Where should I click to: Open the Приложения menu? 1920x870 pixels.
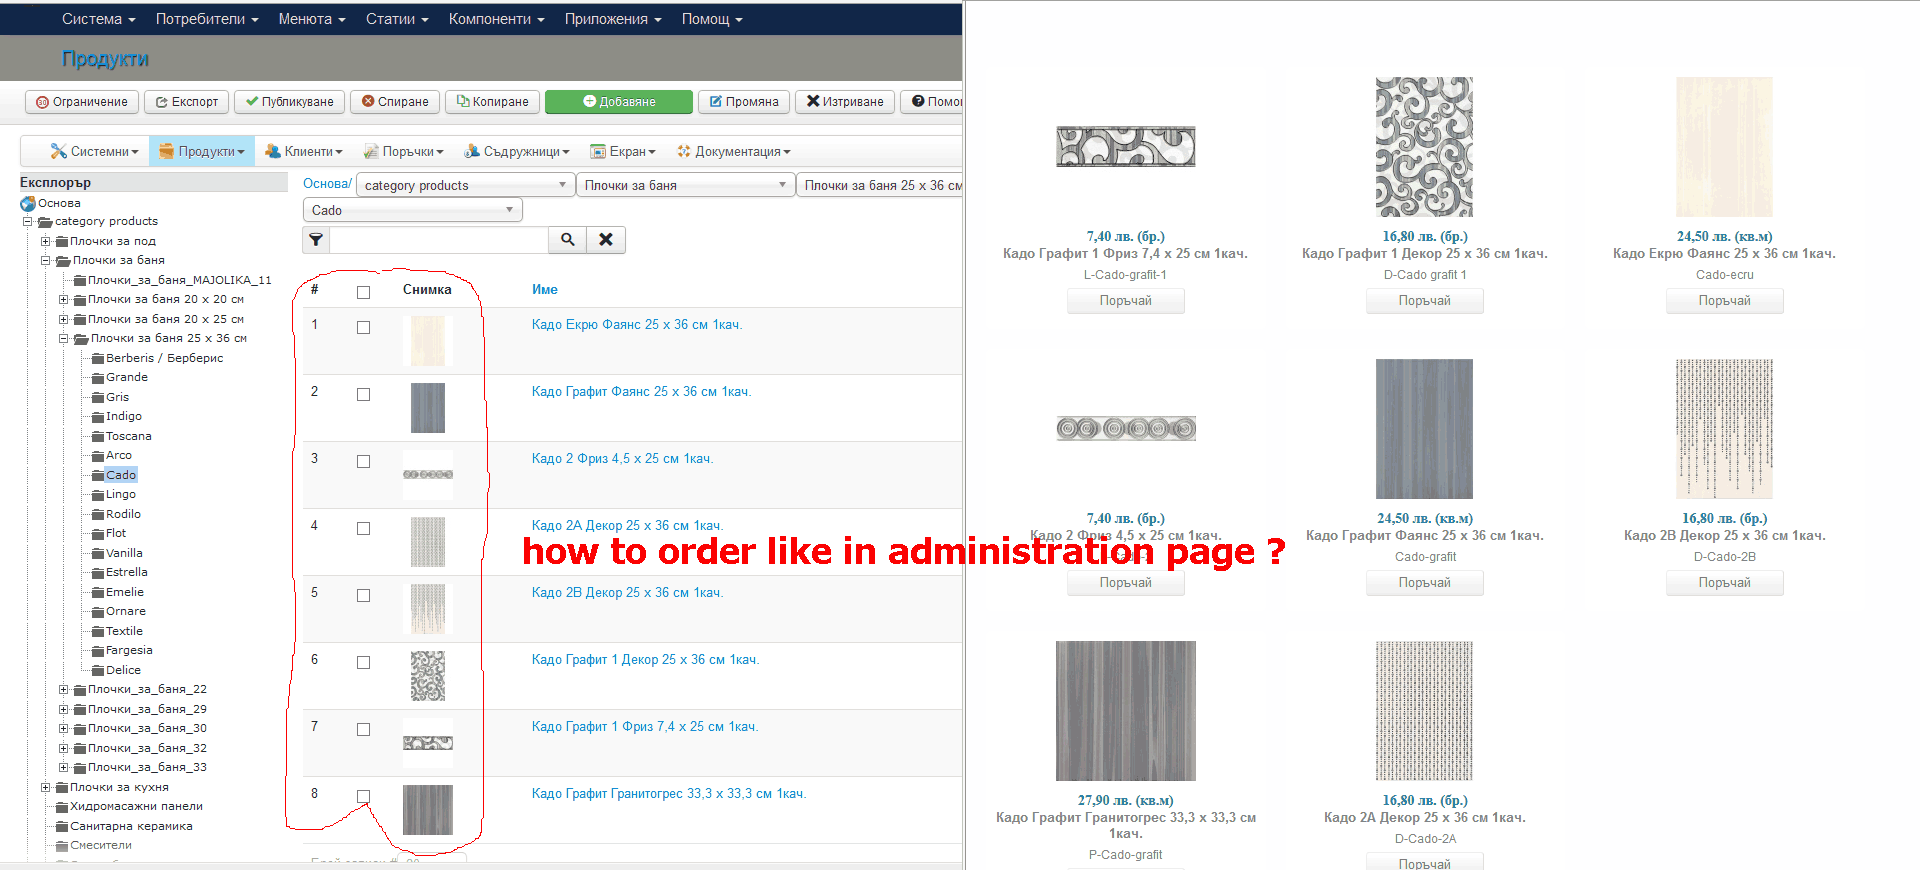point(613,19)
